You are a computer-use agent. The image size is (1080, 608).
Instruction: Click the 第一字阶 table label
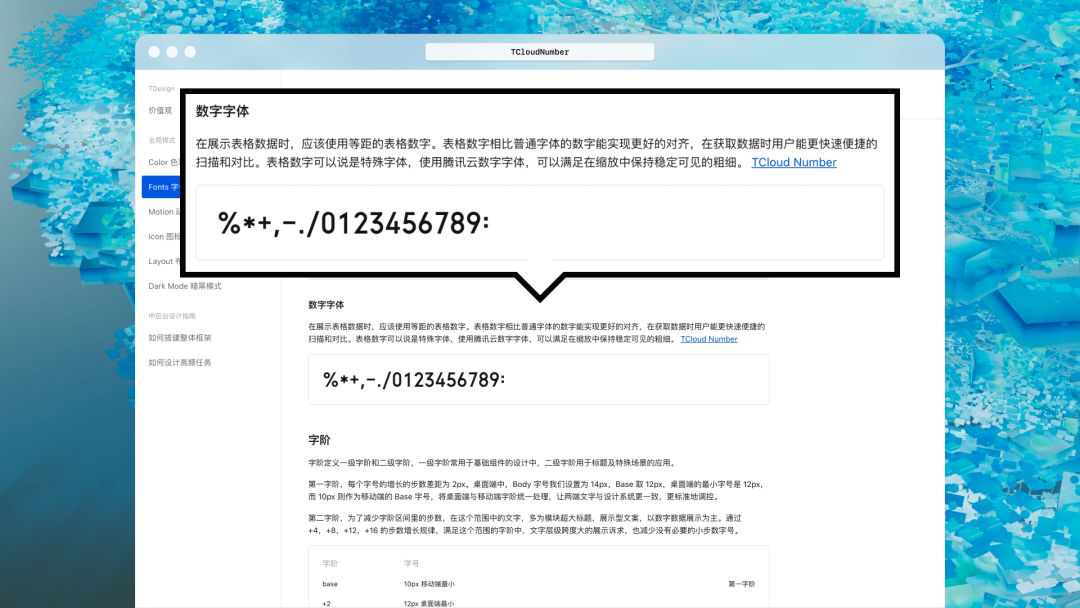pos(741,584)
